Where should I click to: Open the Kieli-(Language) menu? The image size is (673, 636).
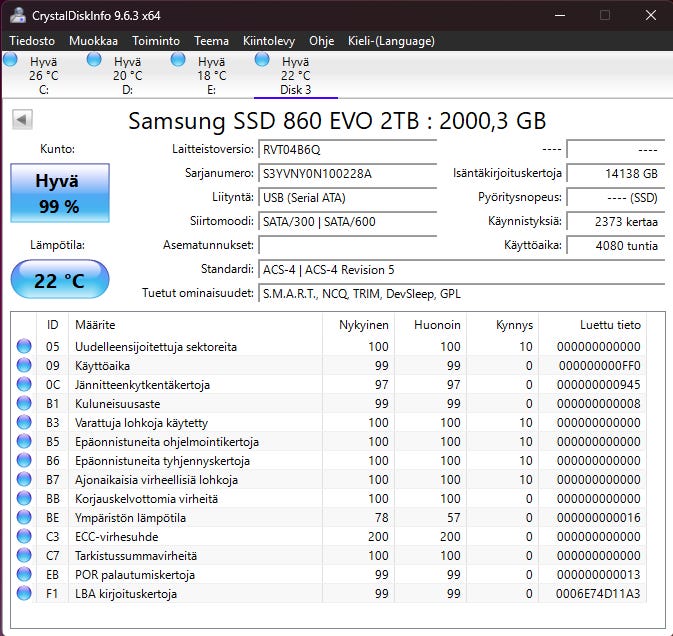(x=391, y=41)
